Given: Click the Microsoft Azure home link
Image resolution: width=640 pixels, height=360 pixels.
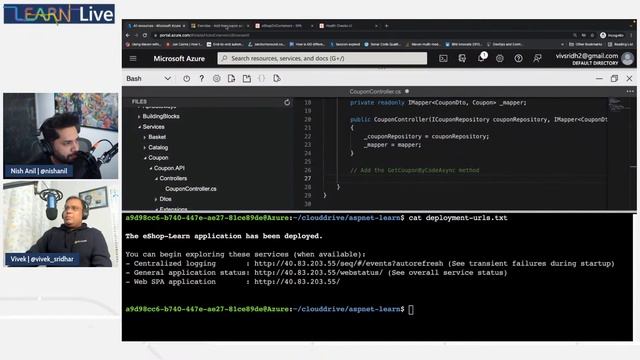Looking at the screenshot, I should (x=179, y=58).
